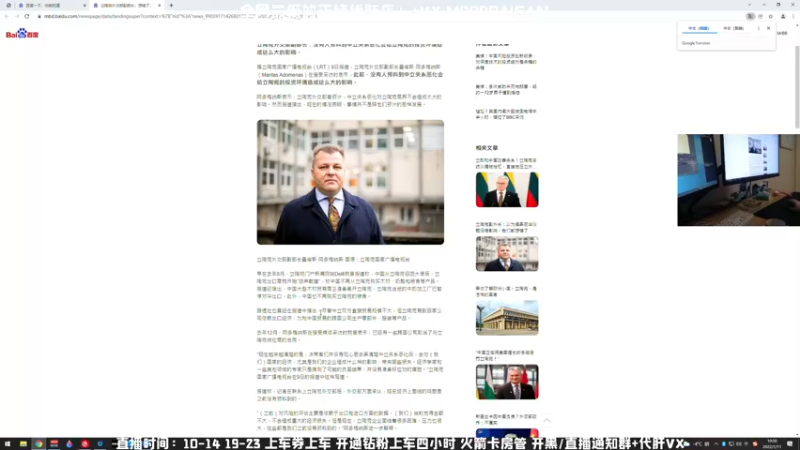This screenshot has height=450, width=800.
Task: Select the second Chinese language tab in the translate popup
Action: (x=734, y=29)
